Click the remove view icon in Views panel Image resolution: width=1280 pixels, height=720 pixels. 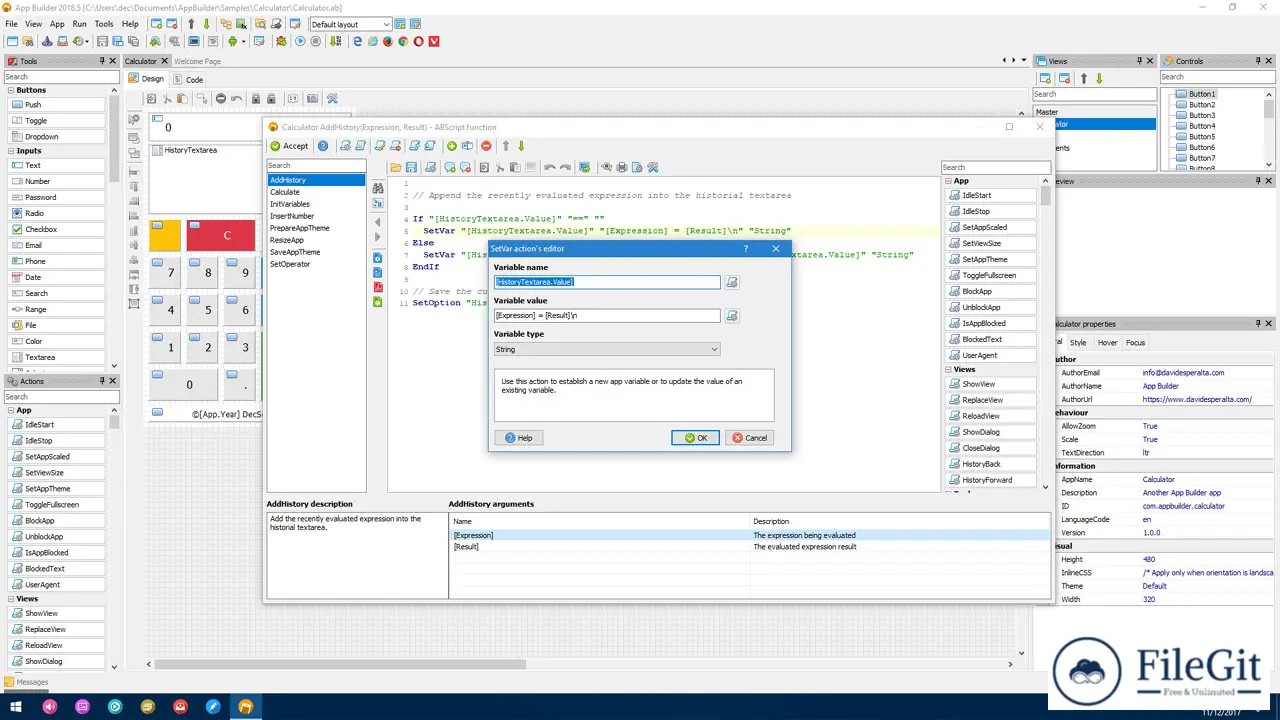pos(1064,78)
